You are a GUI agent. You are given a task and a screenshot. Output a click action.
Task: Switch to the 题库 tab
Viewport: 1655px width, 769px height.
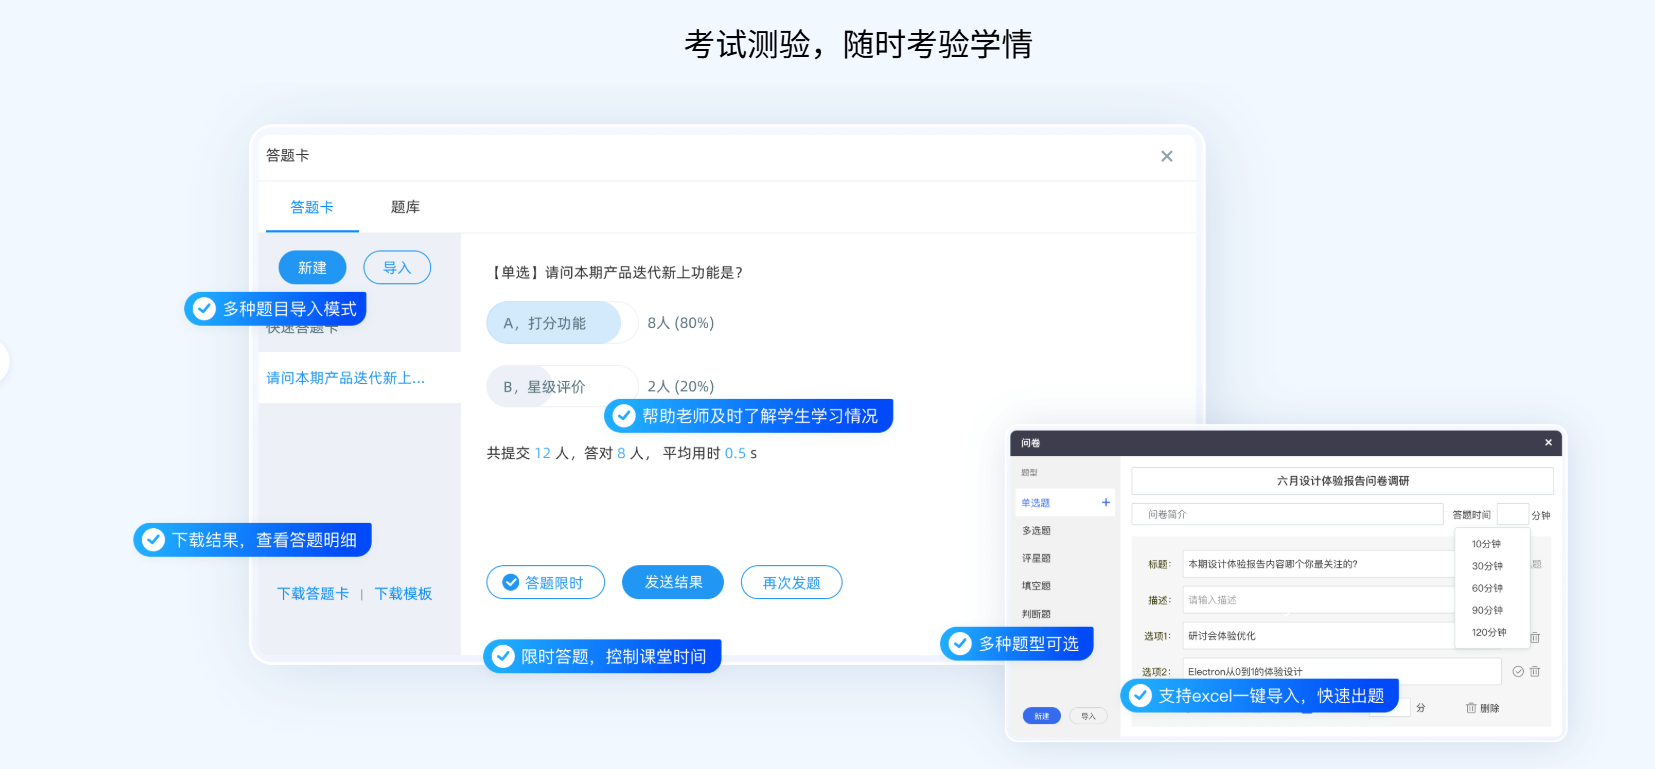[405, 207]
